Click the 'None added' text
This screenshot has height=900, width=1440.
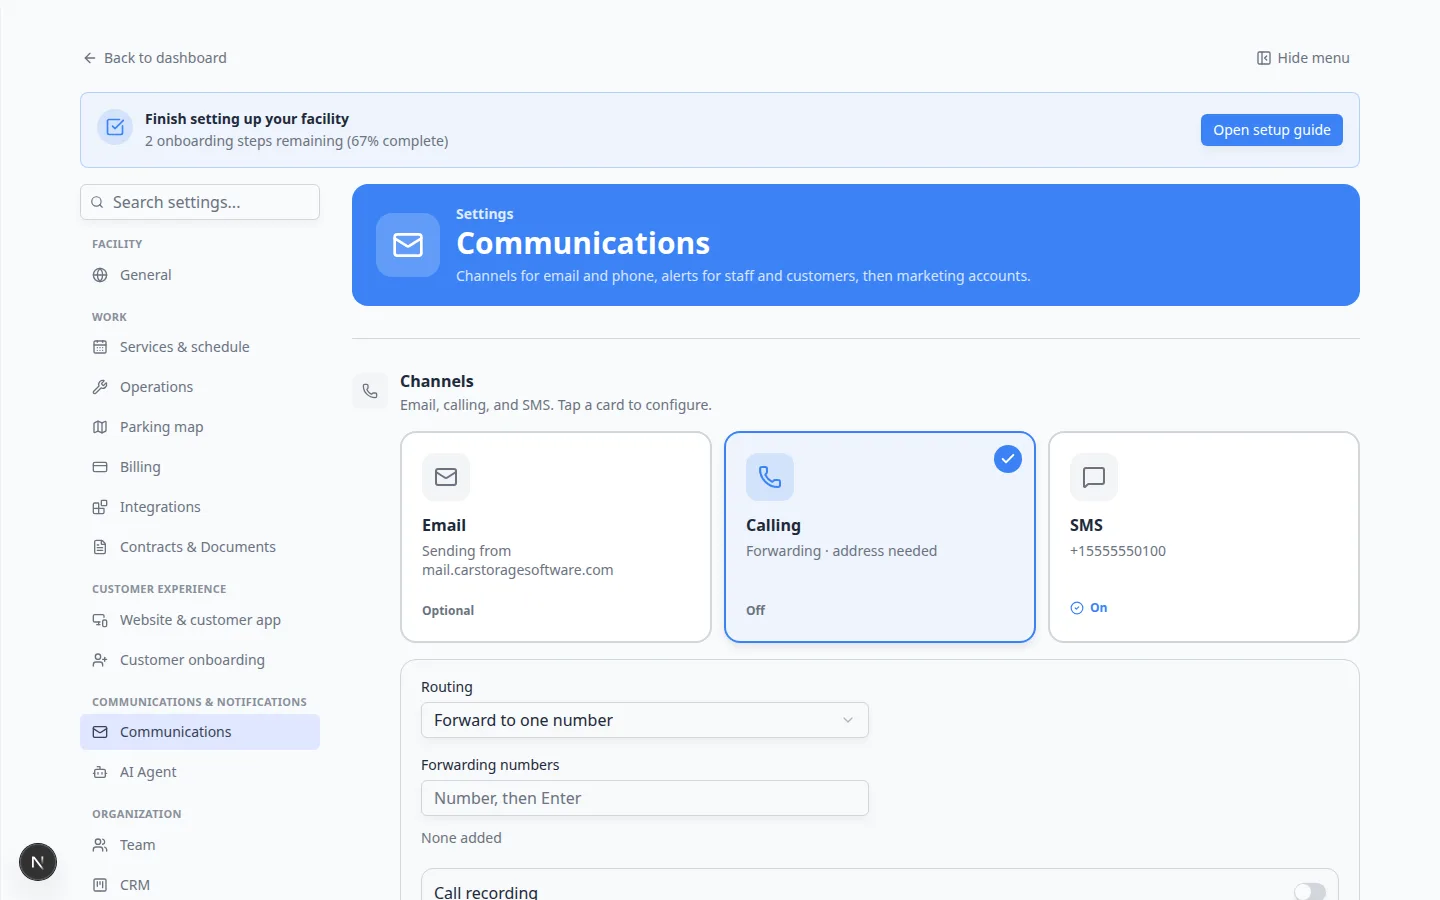click(461, 838)
